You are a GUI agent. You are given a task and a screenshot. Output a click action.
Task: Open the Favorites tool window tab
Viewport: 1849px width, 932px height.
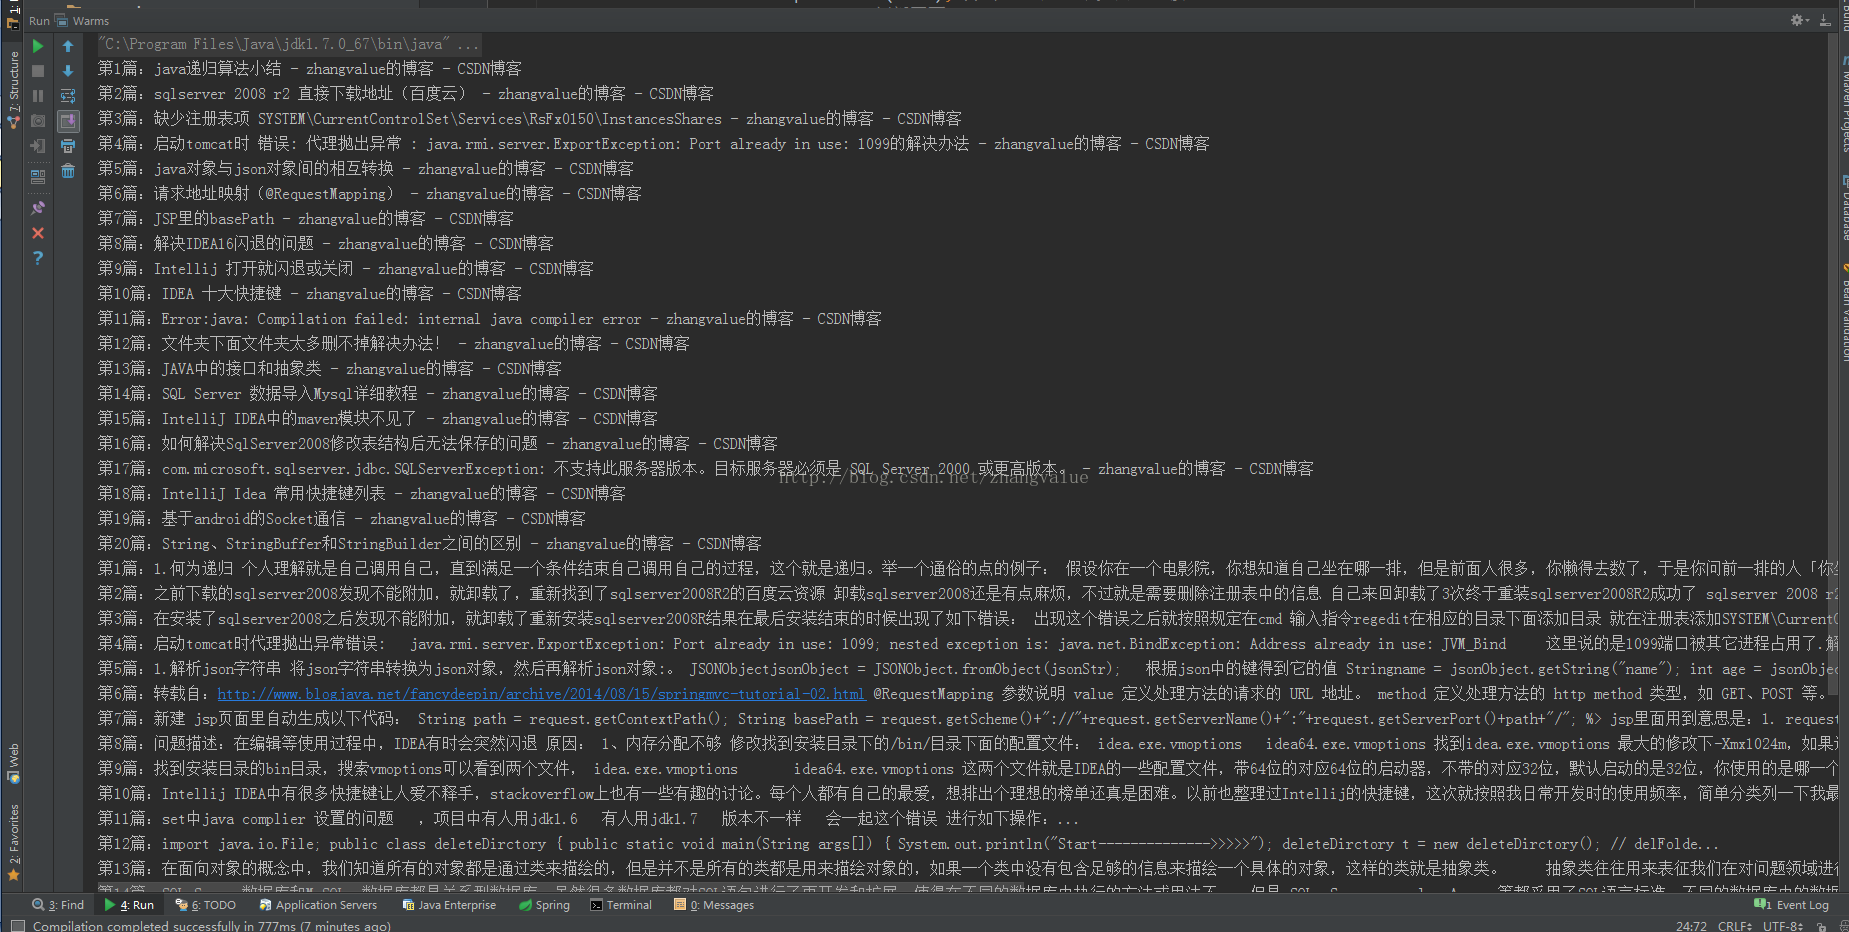click(13, 841)
